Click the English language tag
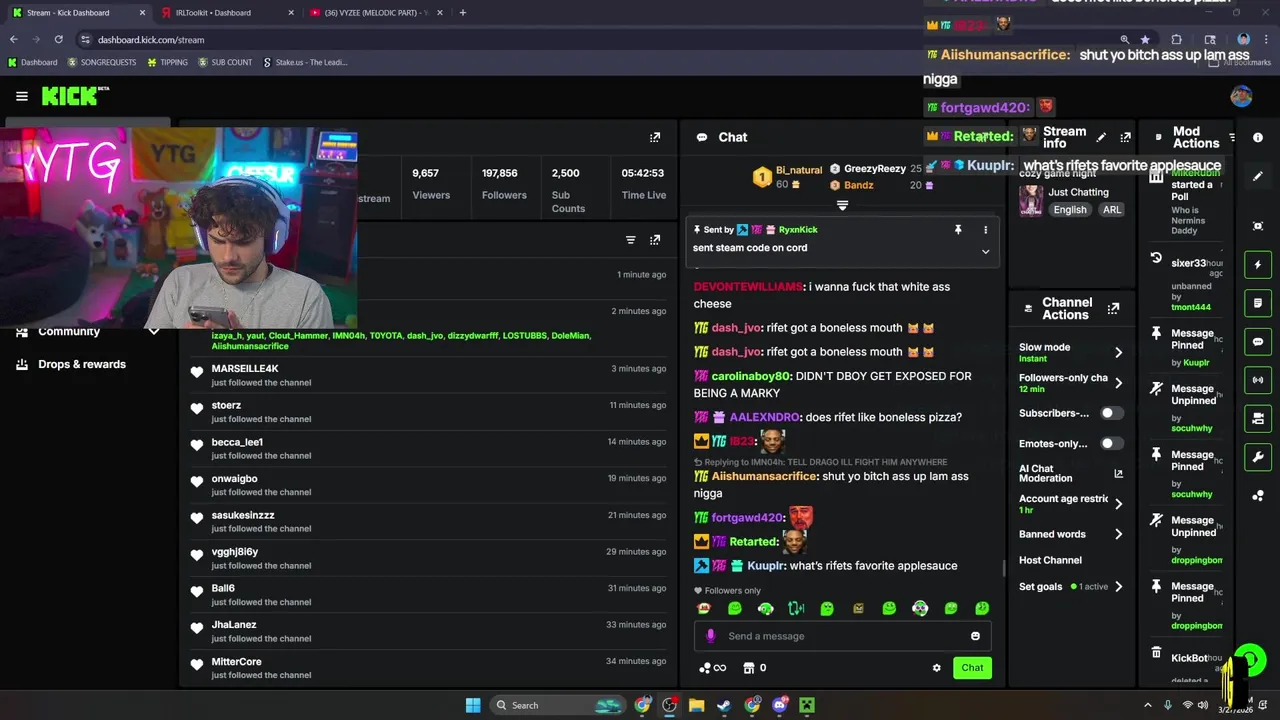 (1069, 210)
